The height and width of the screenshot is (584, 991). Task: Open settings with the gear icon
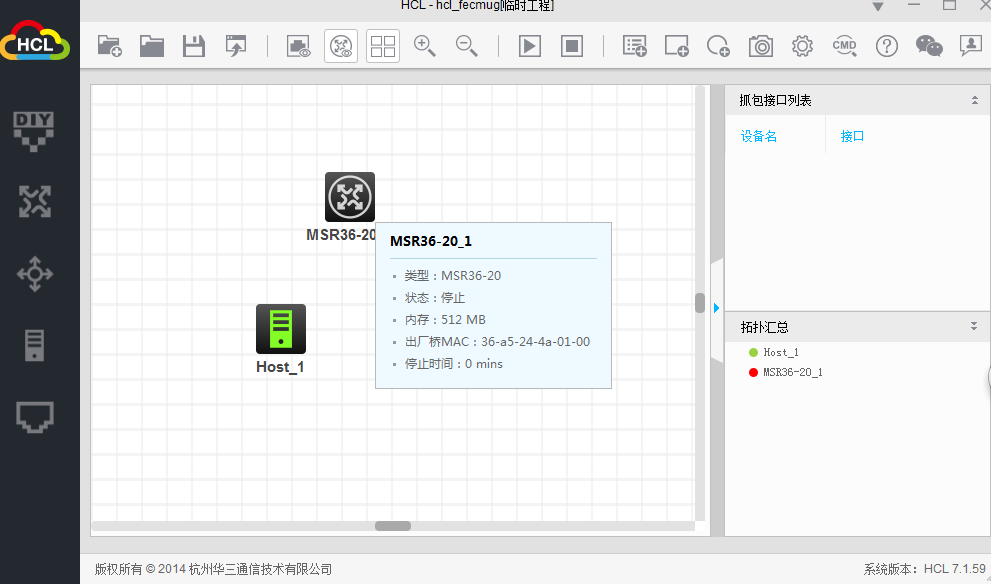802,46
